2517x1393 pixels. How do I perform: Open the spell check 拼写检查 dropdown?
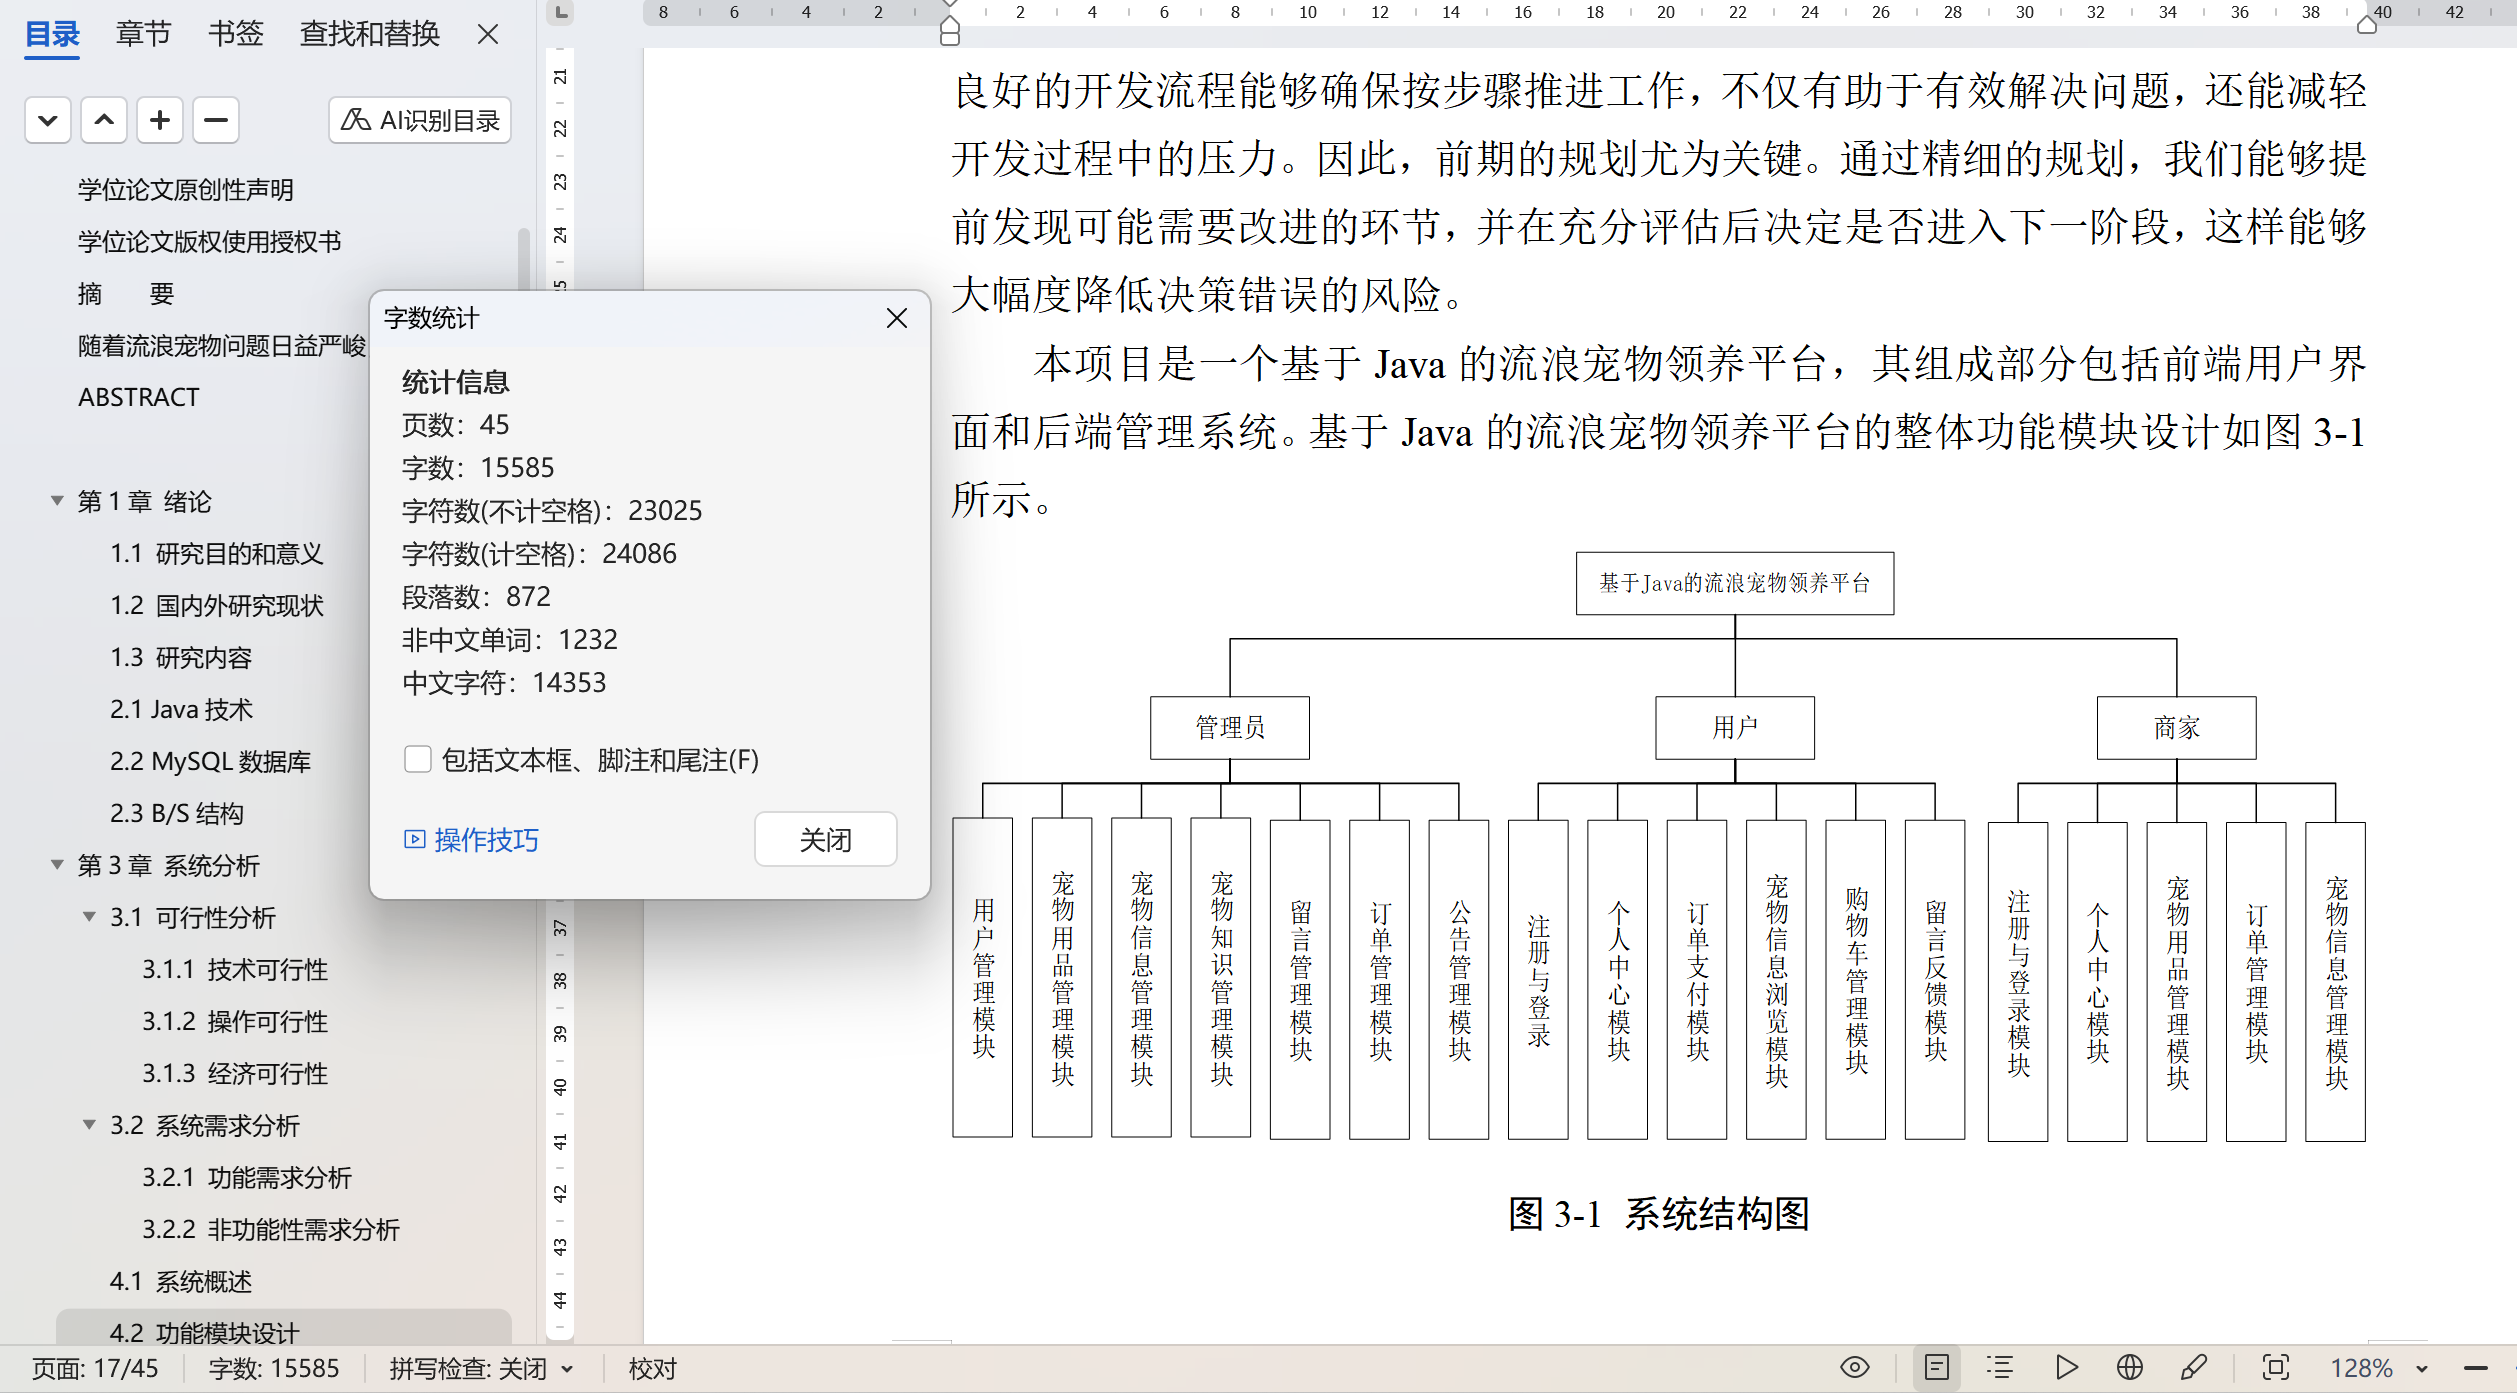568,1369
